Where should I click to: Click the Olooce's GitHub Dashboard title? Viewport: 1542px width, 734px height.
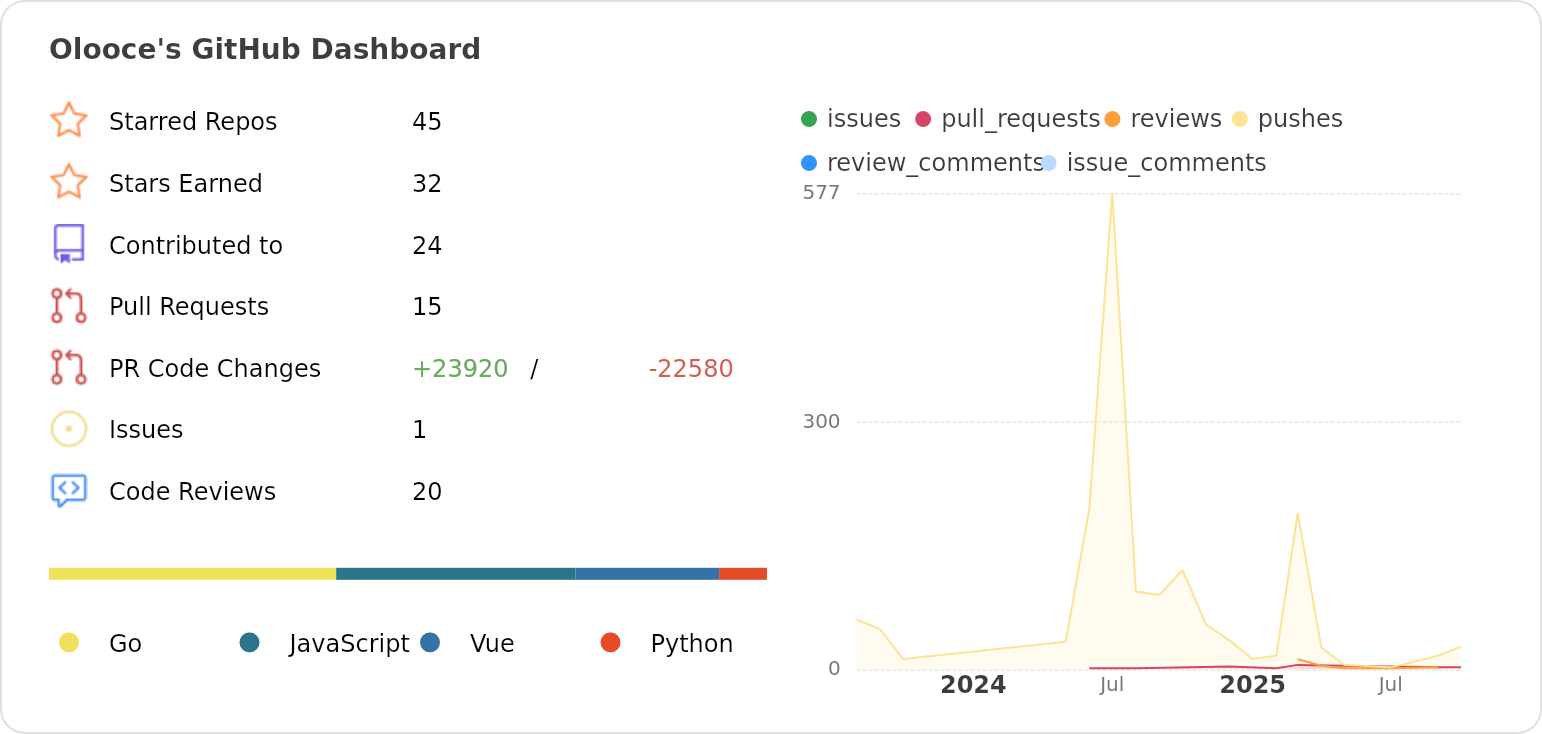(265, 50)
